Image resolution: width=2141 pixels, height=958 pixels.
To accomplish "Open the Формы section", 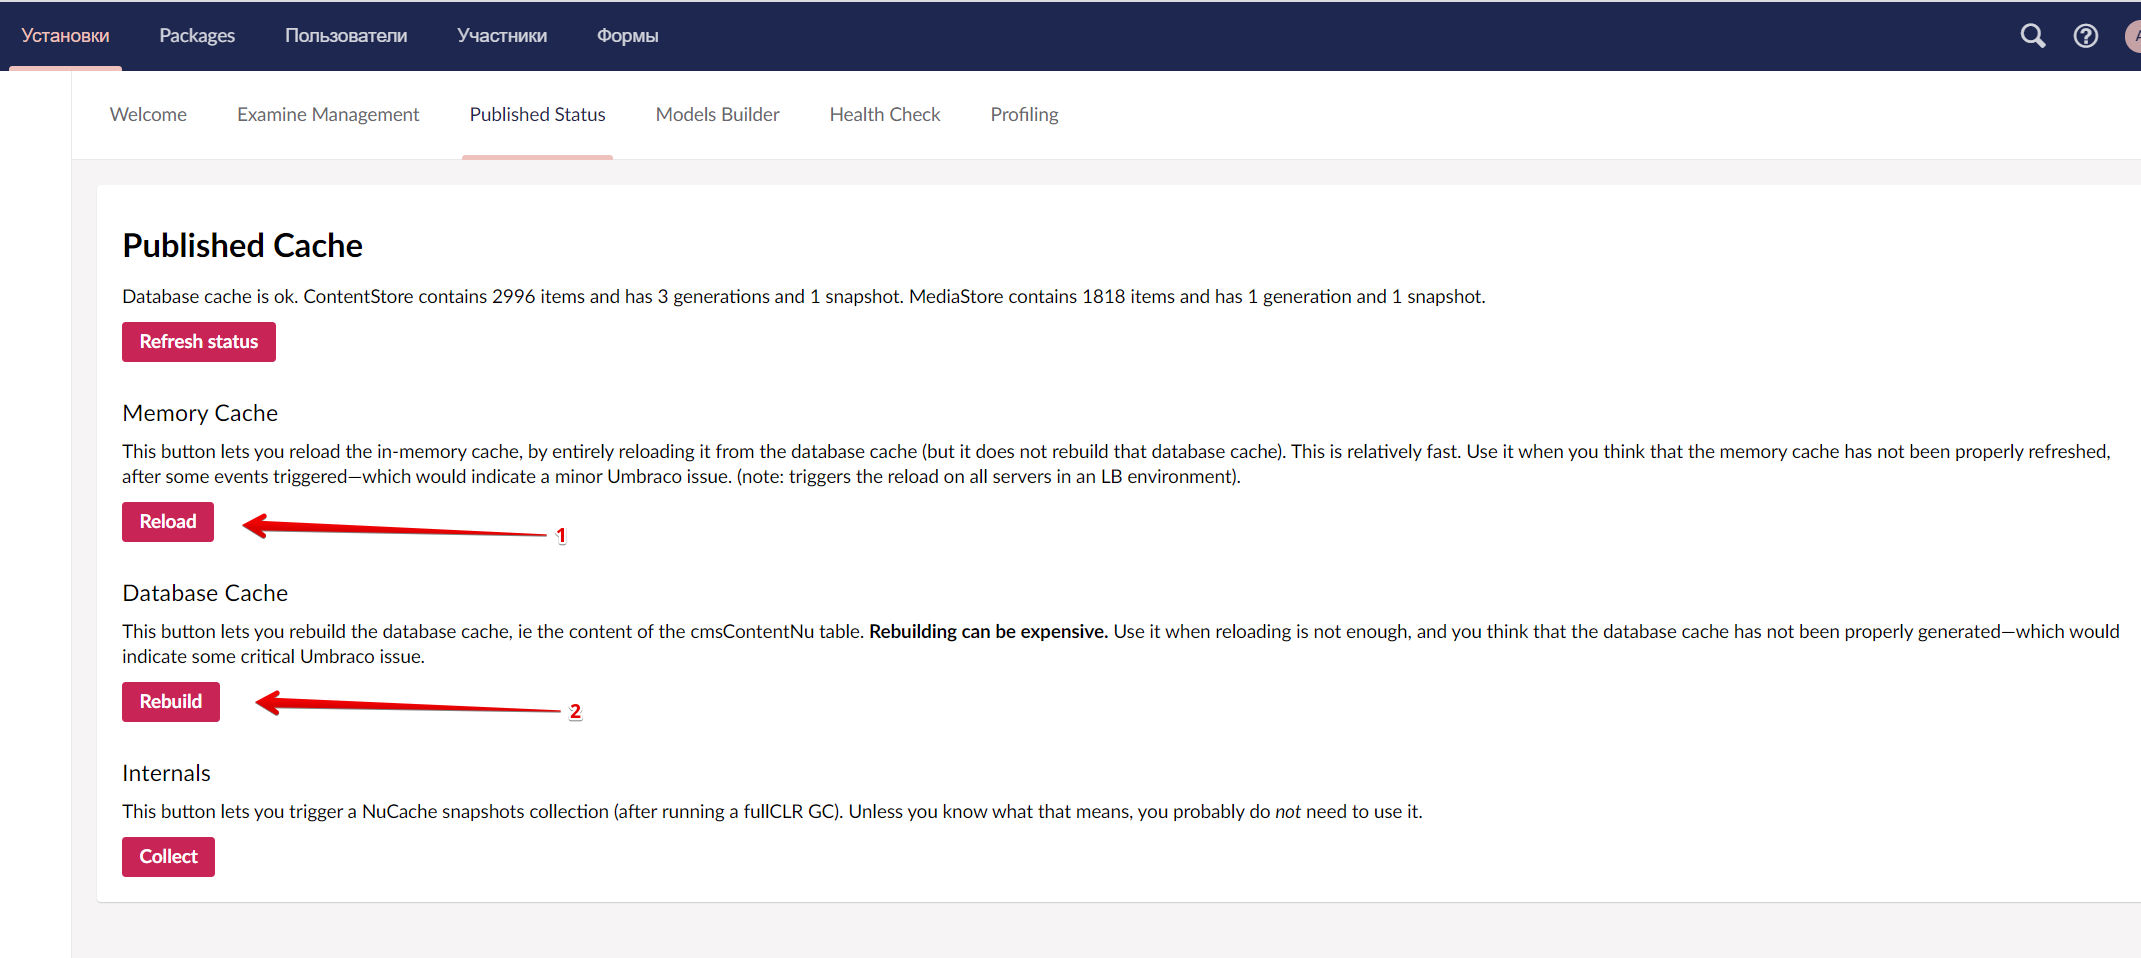I will [627, 35].
